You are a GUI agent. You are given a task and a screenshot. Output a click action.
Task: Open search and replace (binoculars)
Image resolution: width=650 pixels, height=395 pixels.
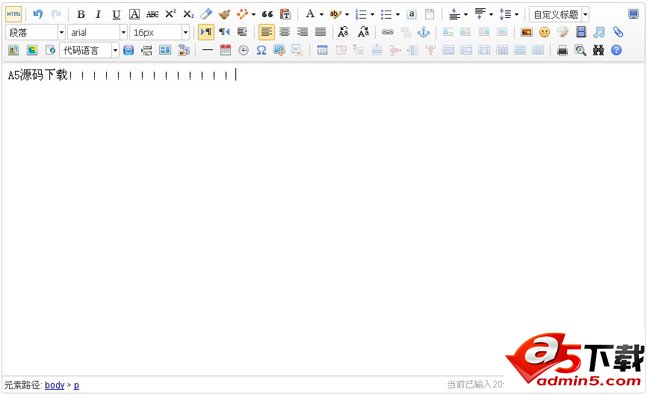tap(598, 50)
